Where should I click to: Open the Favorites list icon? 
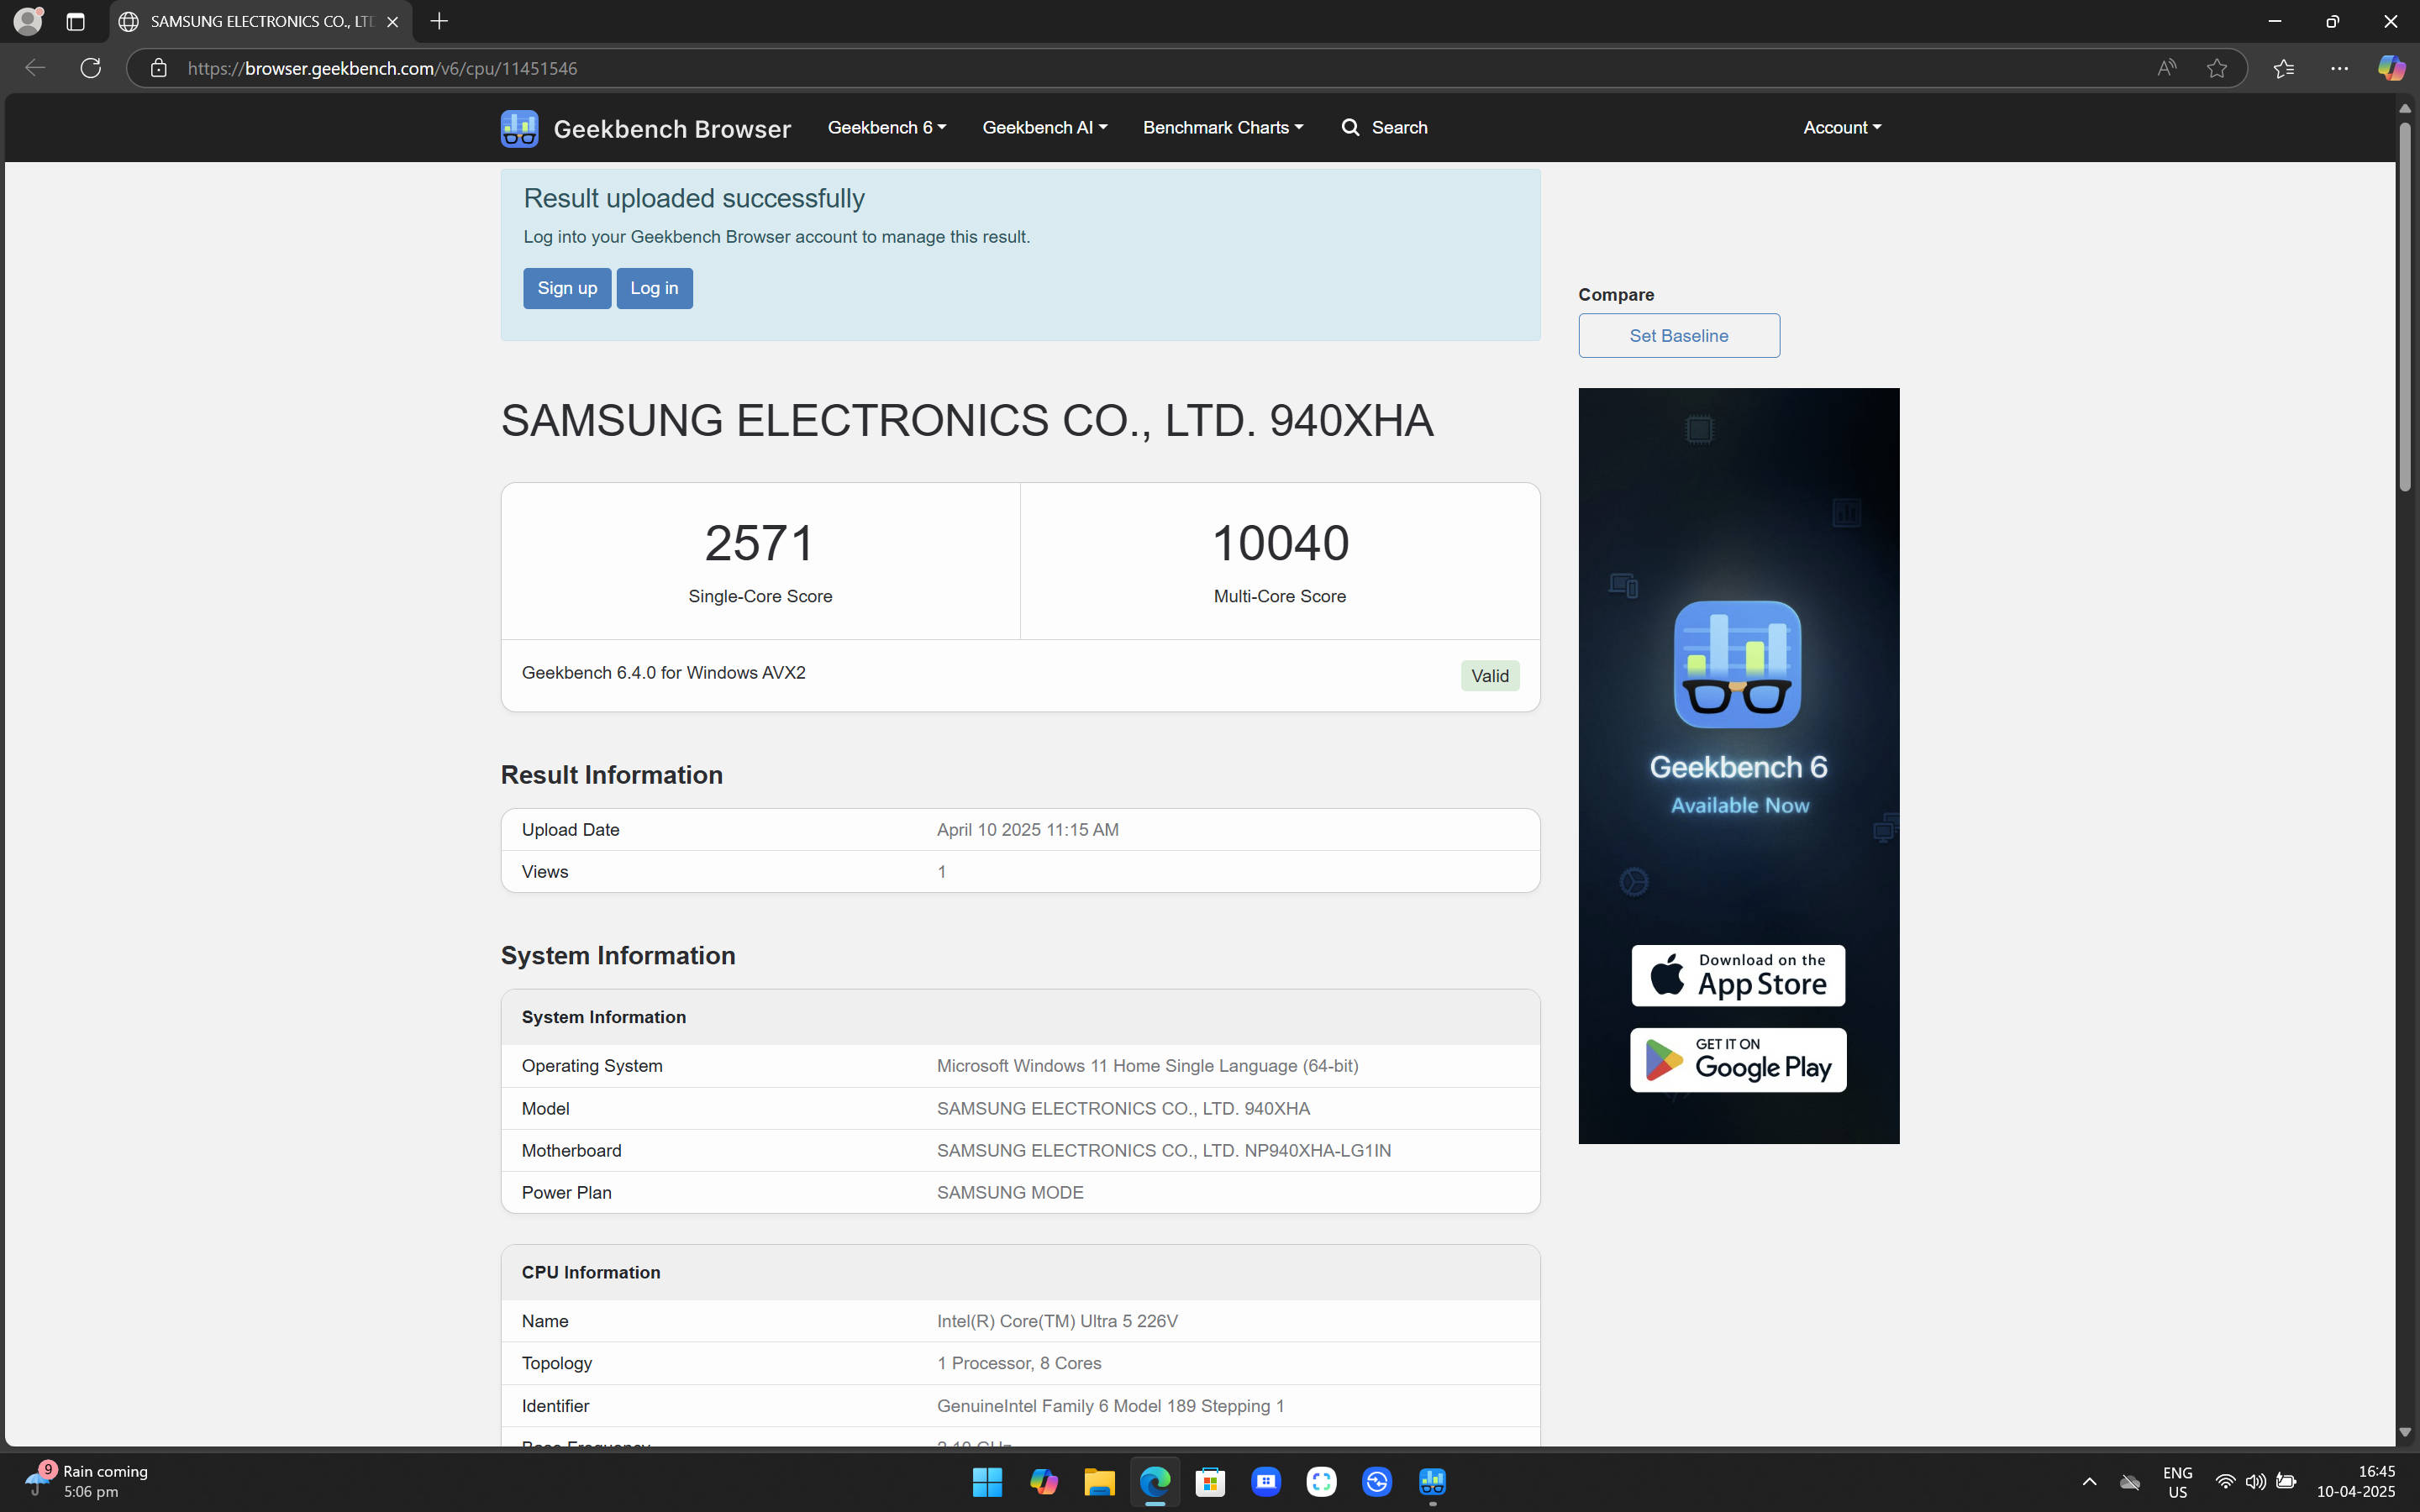click(2283, 68)
